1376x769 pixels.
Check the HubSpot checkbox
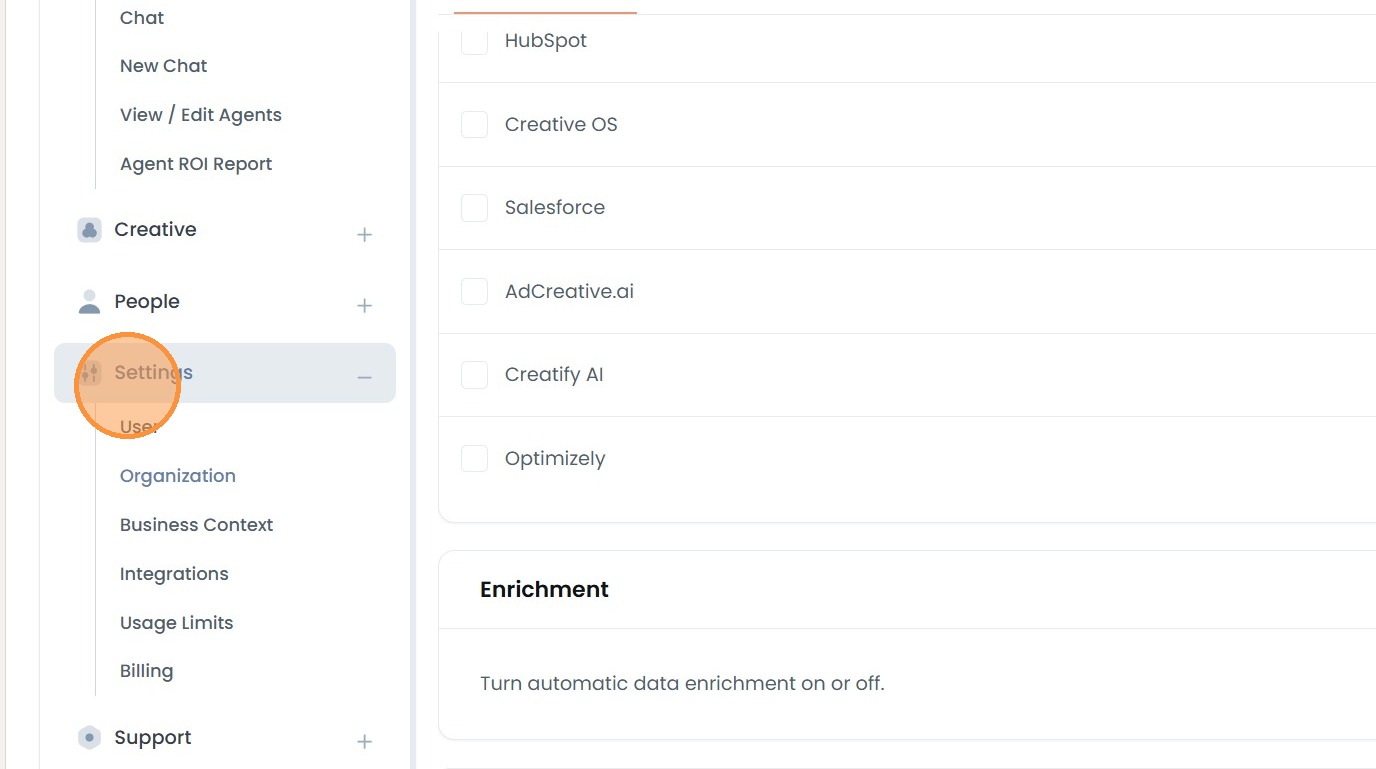[x=474, y=41]
